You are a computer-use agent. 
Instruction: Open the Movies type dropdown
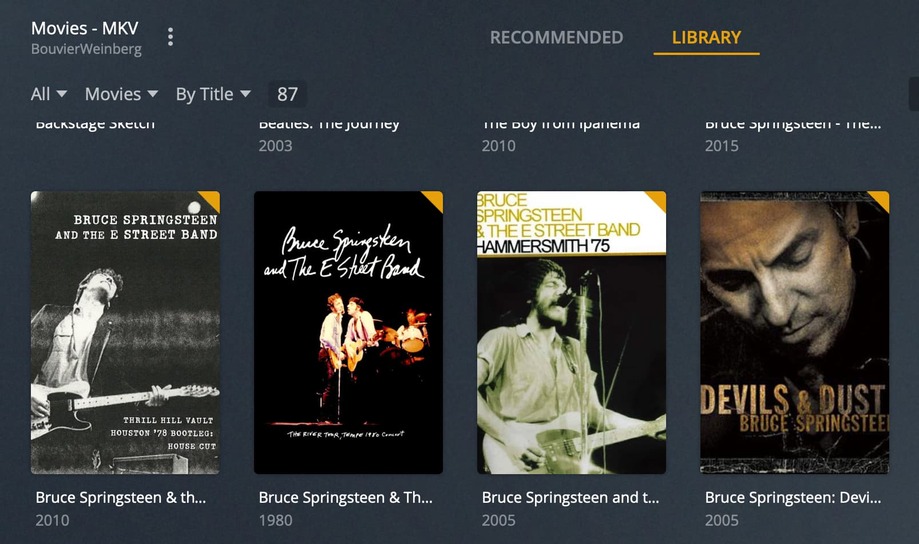coord(121,94)
